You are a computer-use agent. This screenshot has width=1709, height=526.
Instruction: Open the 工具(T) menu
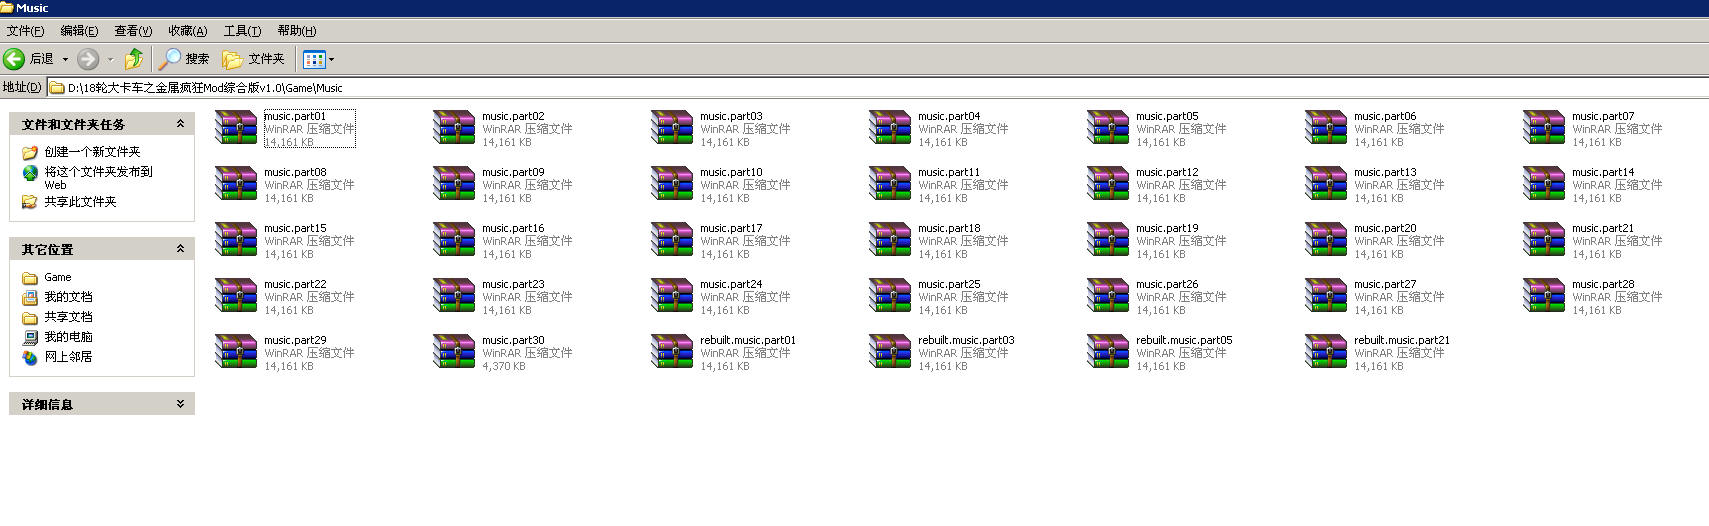[x=242, y=31]
